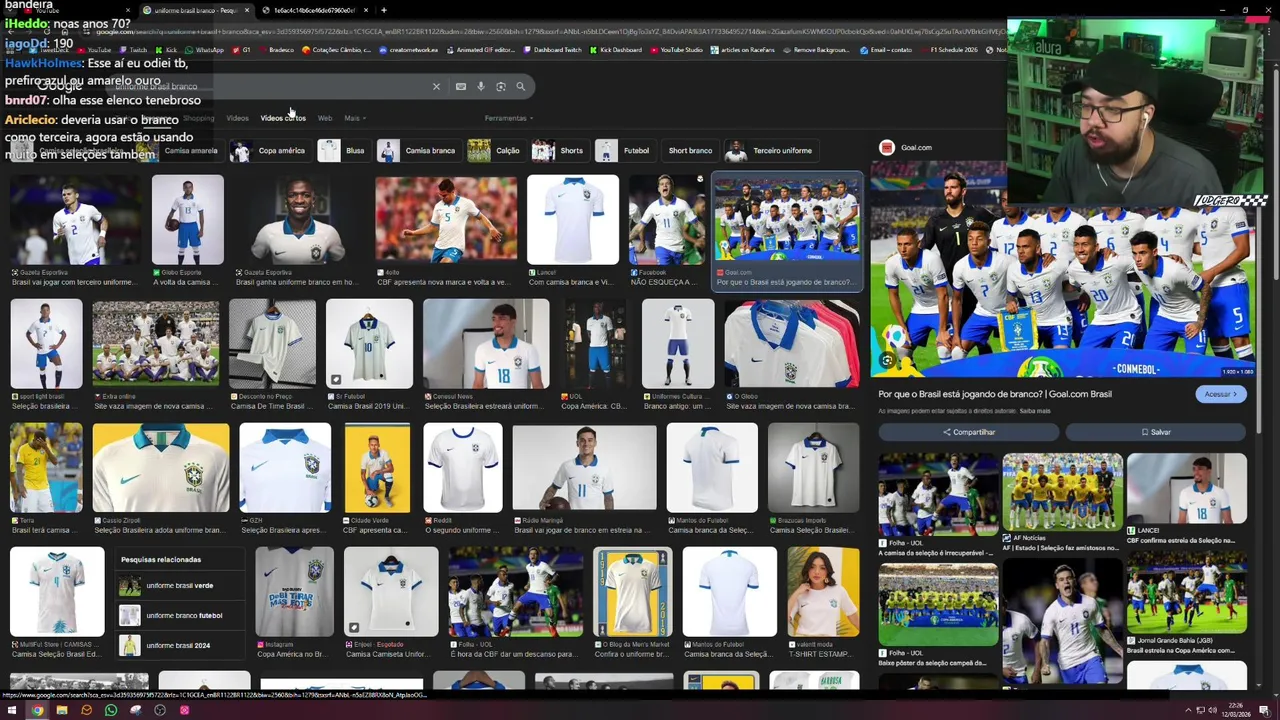Click the magnifier search button

tap(520, 87)
